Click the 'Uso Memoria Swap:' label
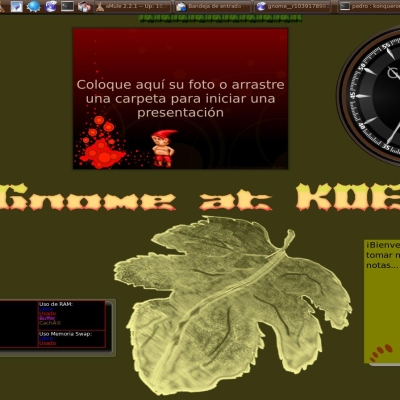Screen dimensions: 400x400 (x=65, y=334)
